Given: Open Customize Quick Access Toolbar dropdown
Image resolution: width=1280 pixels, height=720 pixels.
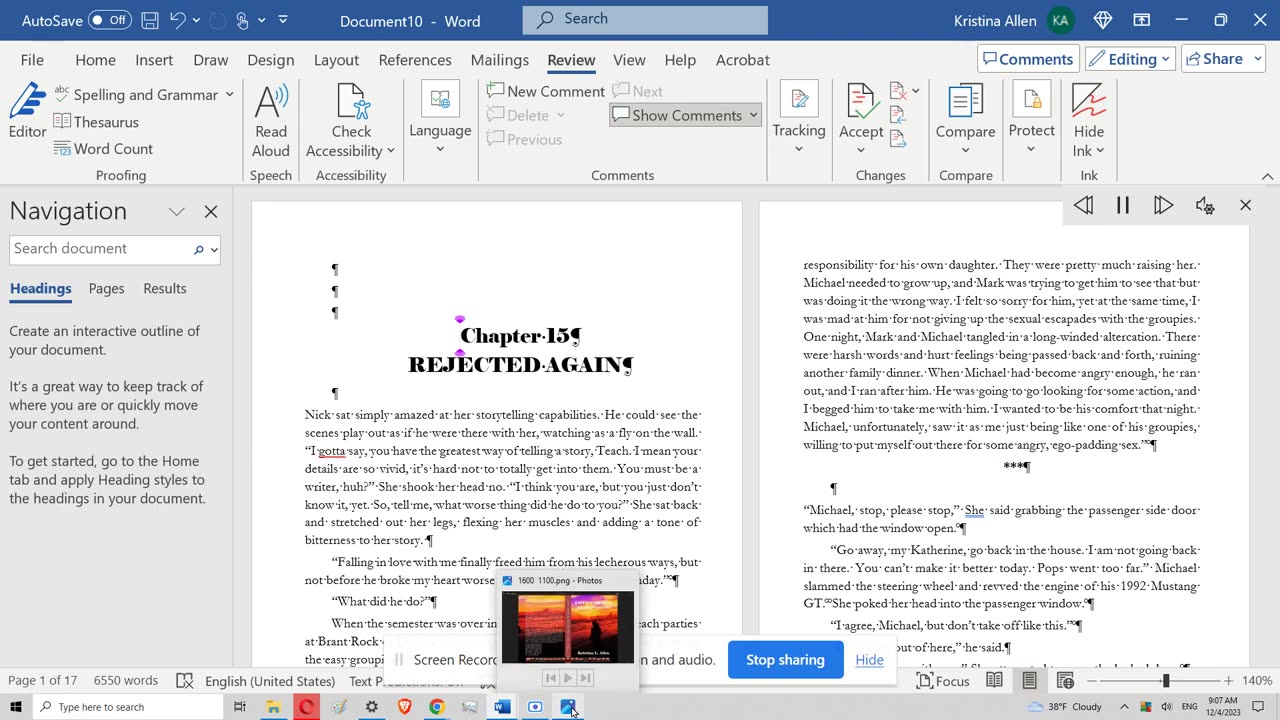Looking at the screenshot, I should 283,20.
